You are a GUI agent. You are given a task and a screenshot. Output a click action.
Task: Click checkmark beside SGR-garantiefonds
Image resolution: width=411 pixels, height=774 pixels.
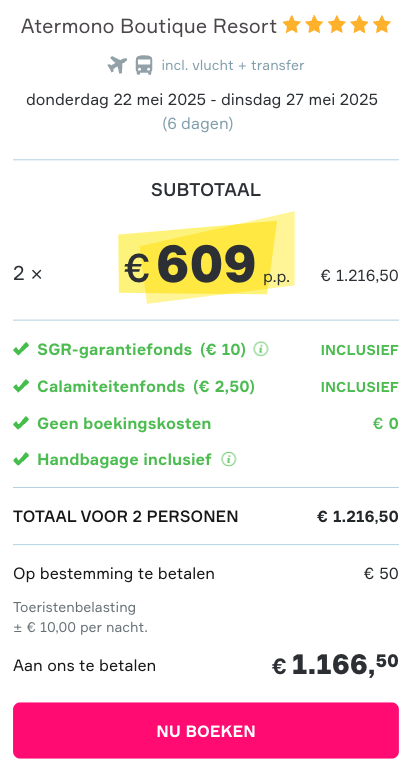pos(21,349)
